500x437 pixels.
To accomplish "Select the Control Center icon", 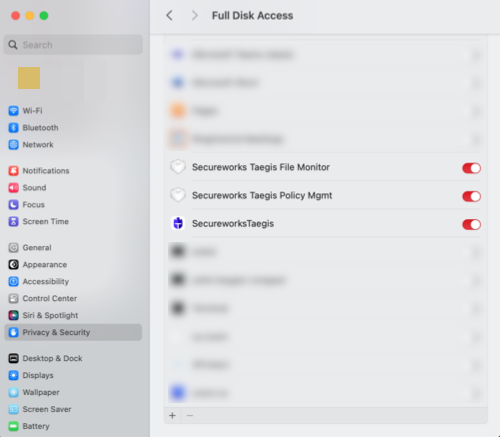I will point(13,298).
